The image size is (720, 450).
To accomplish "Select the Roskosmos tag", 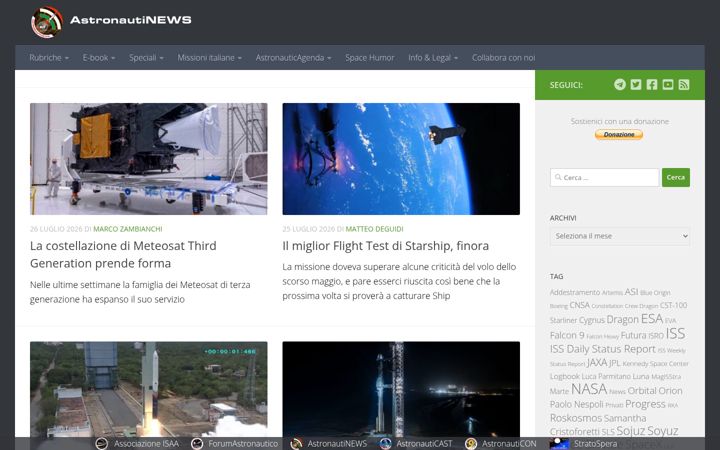I will tap(576, 418).
